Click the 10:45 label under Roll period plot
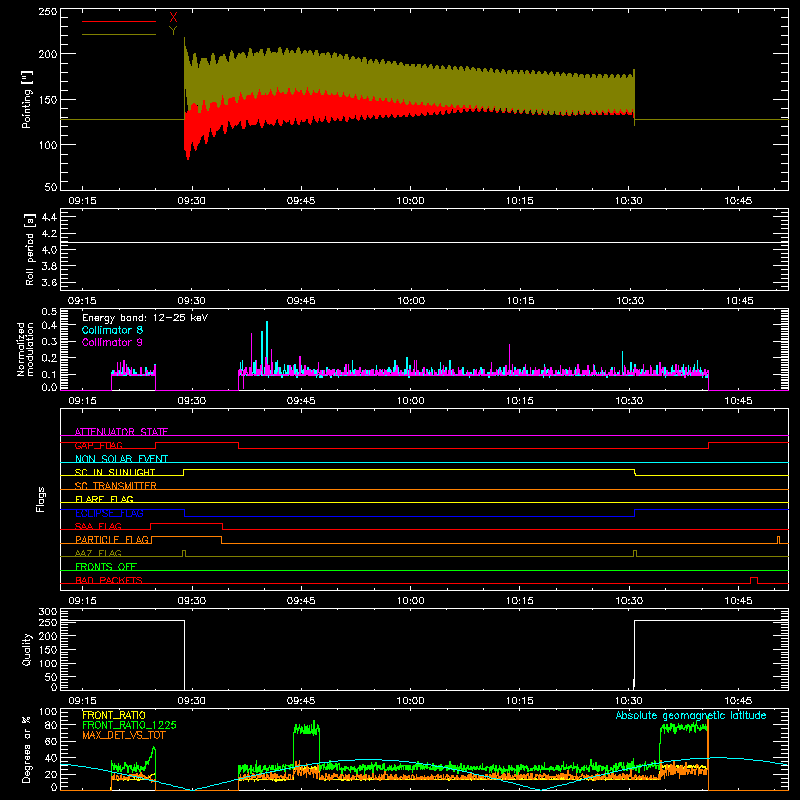The height and width of the screenshot is (800, 800). pyautogui.click(x=739, y=301)
